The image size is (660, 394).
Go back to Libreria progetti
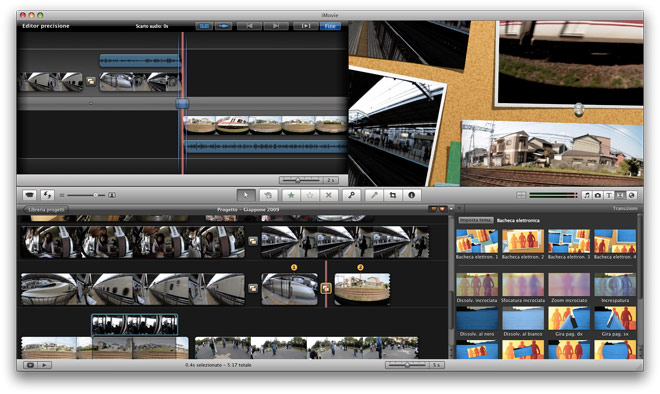46,209
